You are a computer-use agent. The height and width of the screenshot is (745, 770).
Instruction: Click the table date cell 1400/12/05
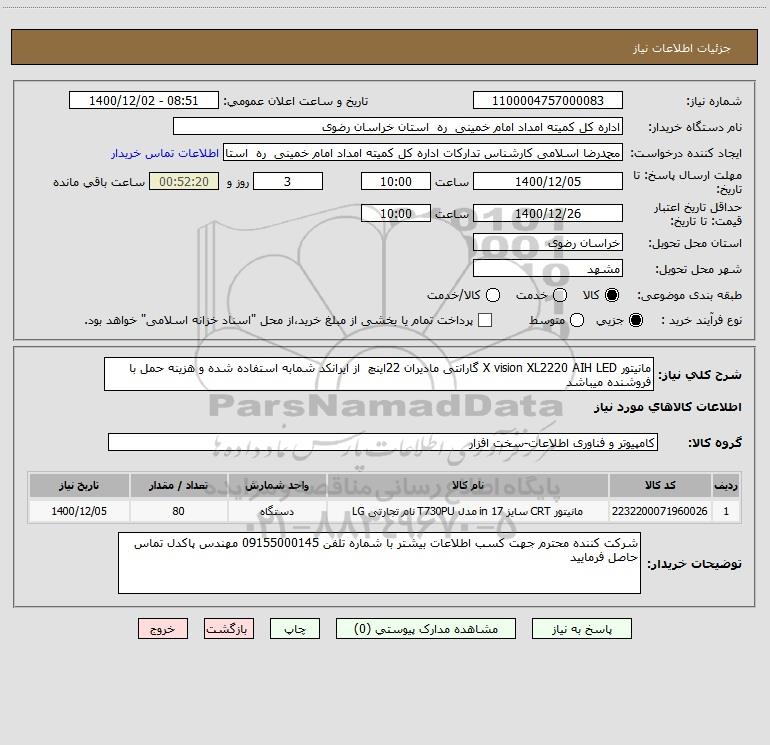(x=79, y=511)
